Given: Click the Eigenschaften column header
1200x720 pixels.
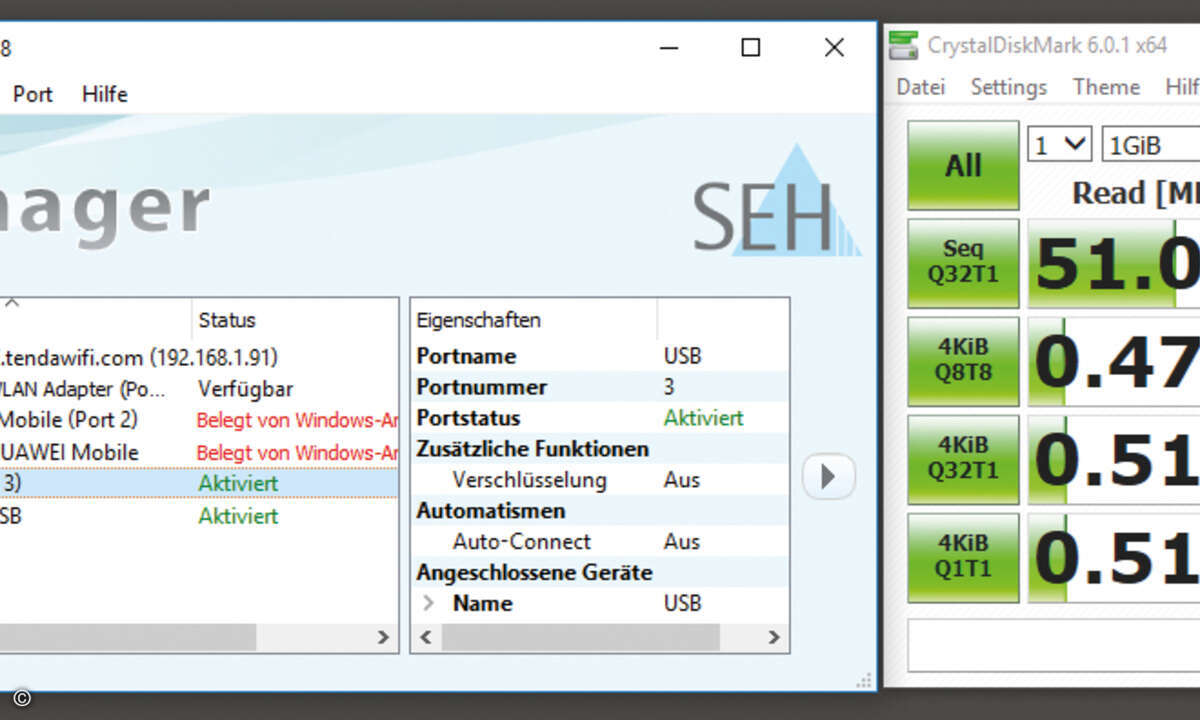Looking at the screenshot, I should coord(534,320).
